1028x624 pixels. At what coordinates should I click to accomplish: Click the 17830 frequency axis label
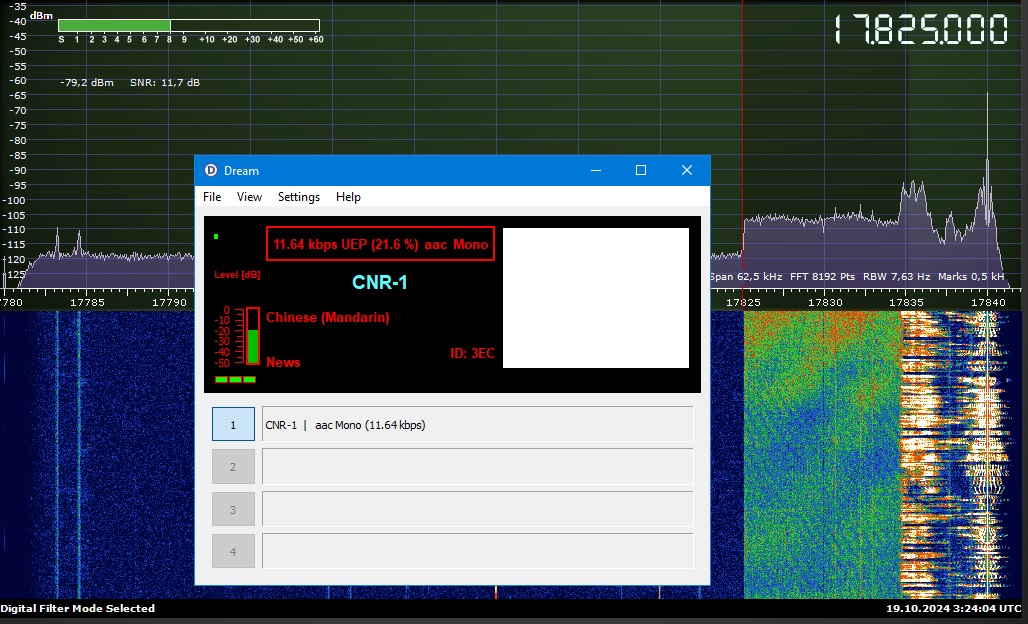pos(825,302)
